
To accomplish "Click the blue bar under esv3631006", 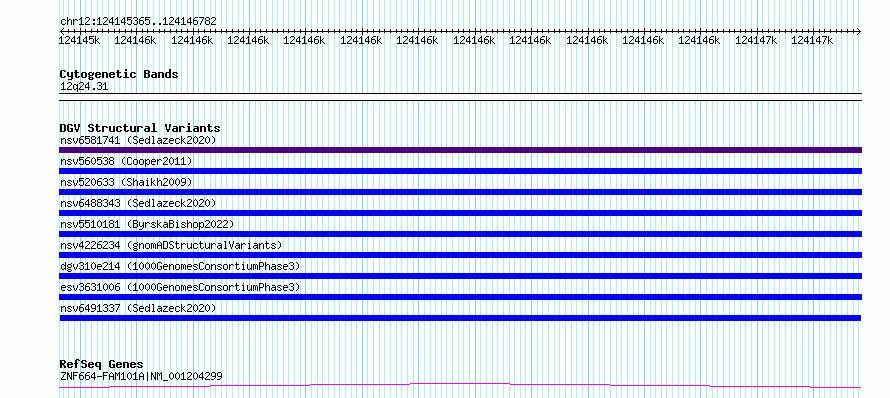I will [x=460, y=297].
